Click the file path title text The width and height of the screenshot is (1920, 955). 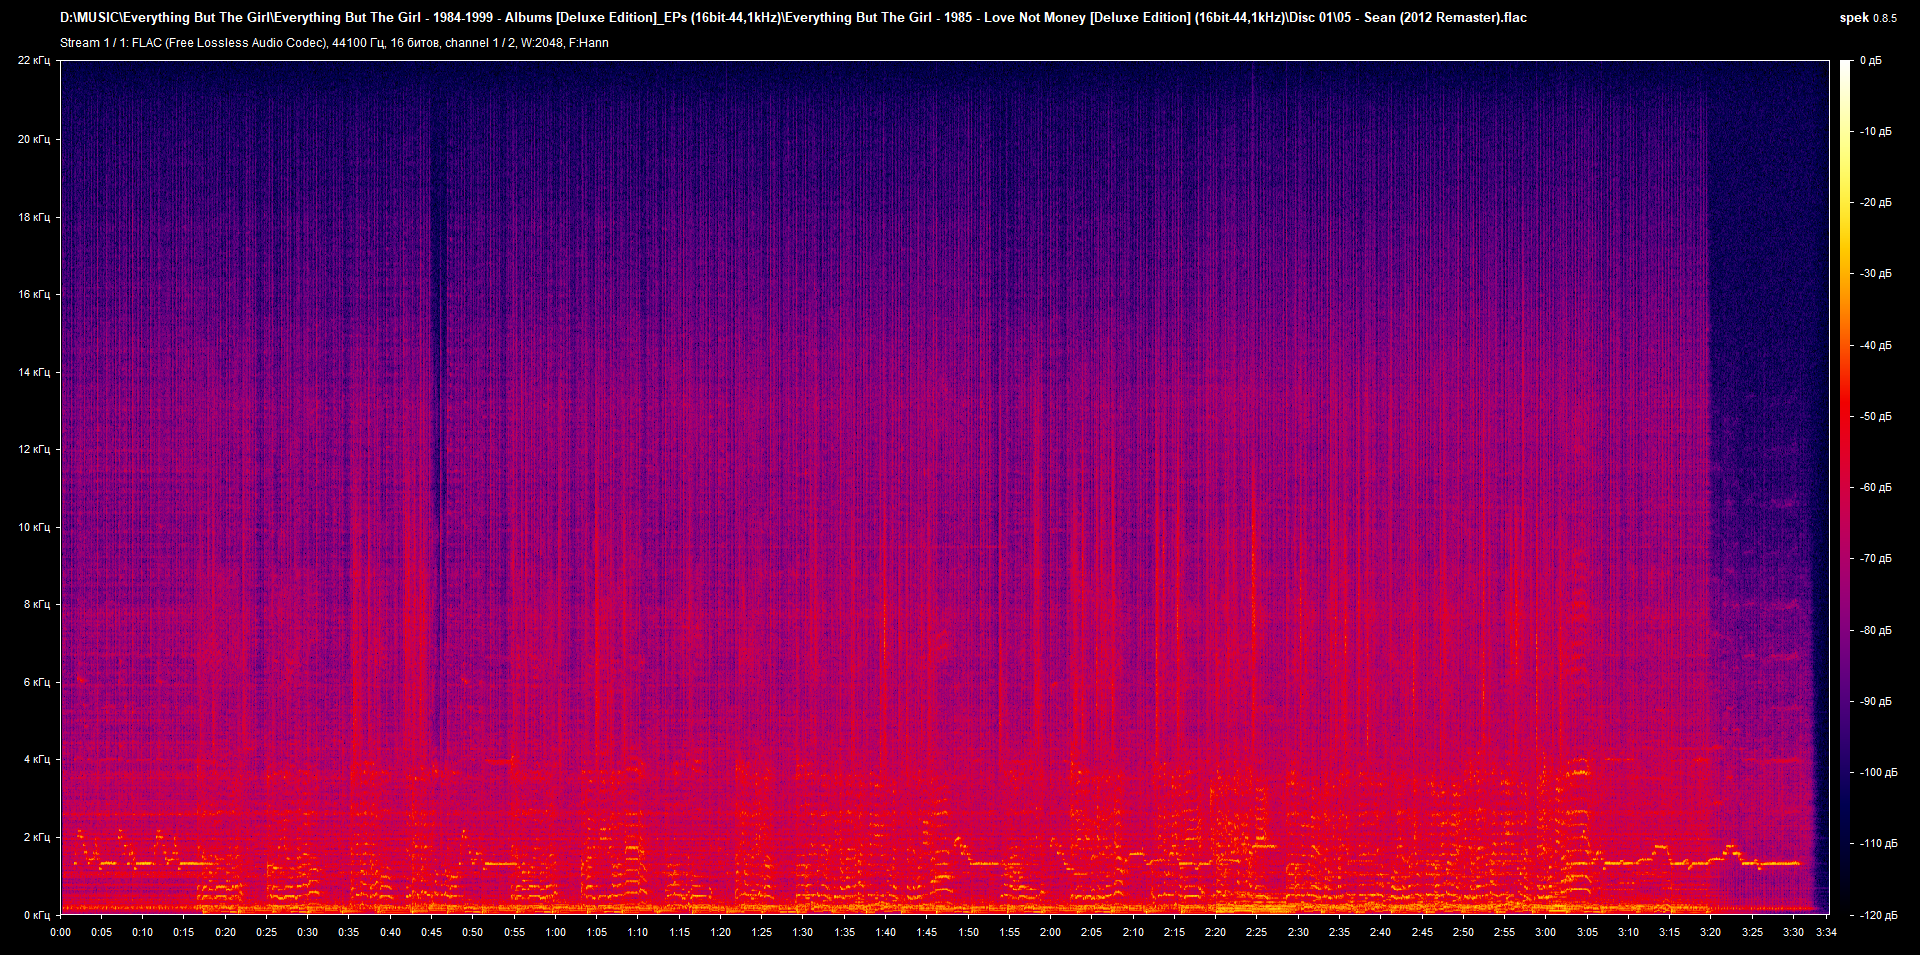pyautogui.click(x=793, y=17)
